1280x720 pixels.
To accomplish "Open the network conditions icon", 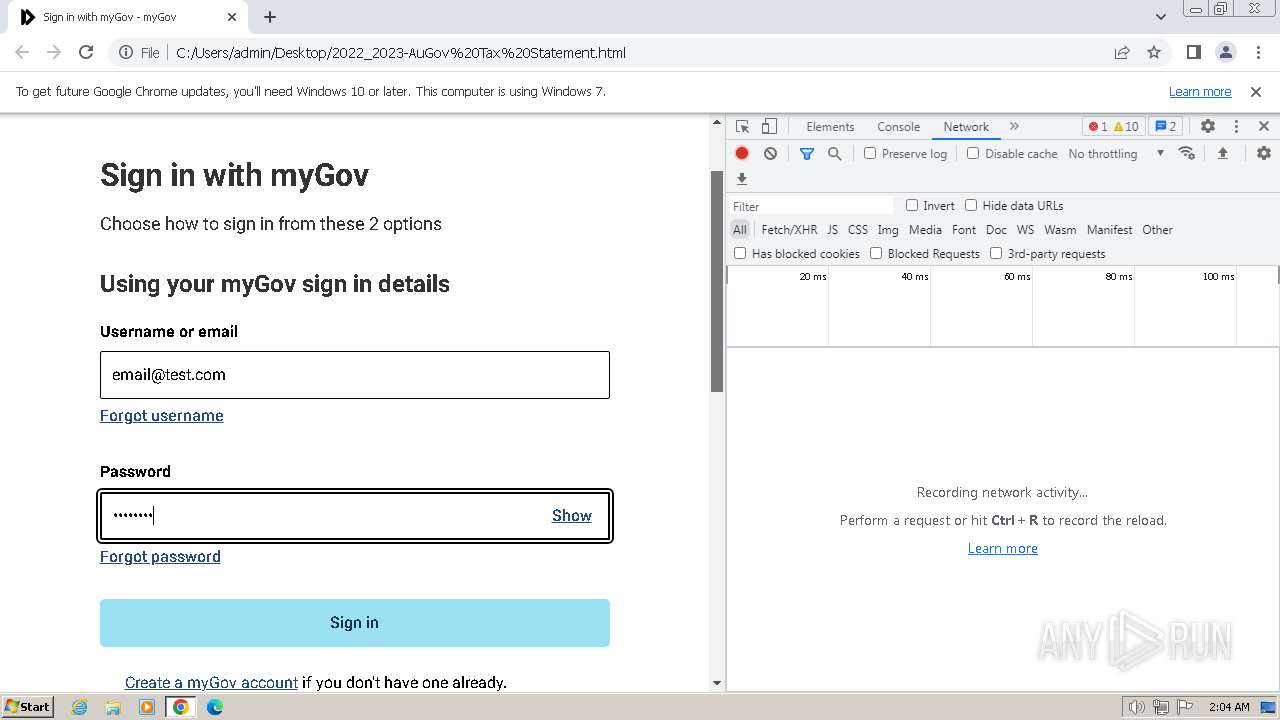I will [1187, 153].
